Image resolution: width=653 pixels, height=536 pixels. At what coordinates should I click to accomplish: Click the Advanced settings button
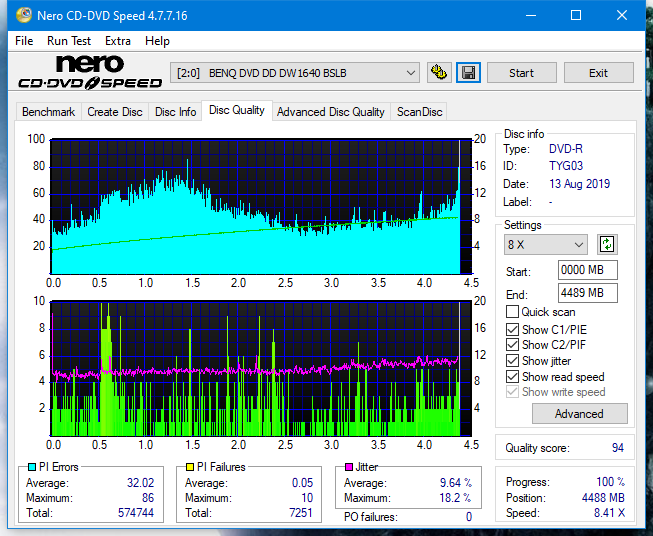point(579,414)
